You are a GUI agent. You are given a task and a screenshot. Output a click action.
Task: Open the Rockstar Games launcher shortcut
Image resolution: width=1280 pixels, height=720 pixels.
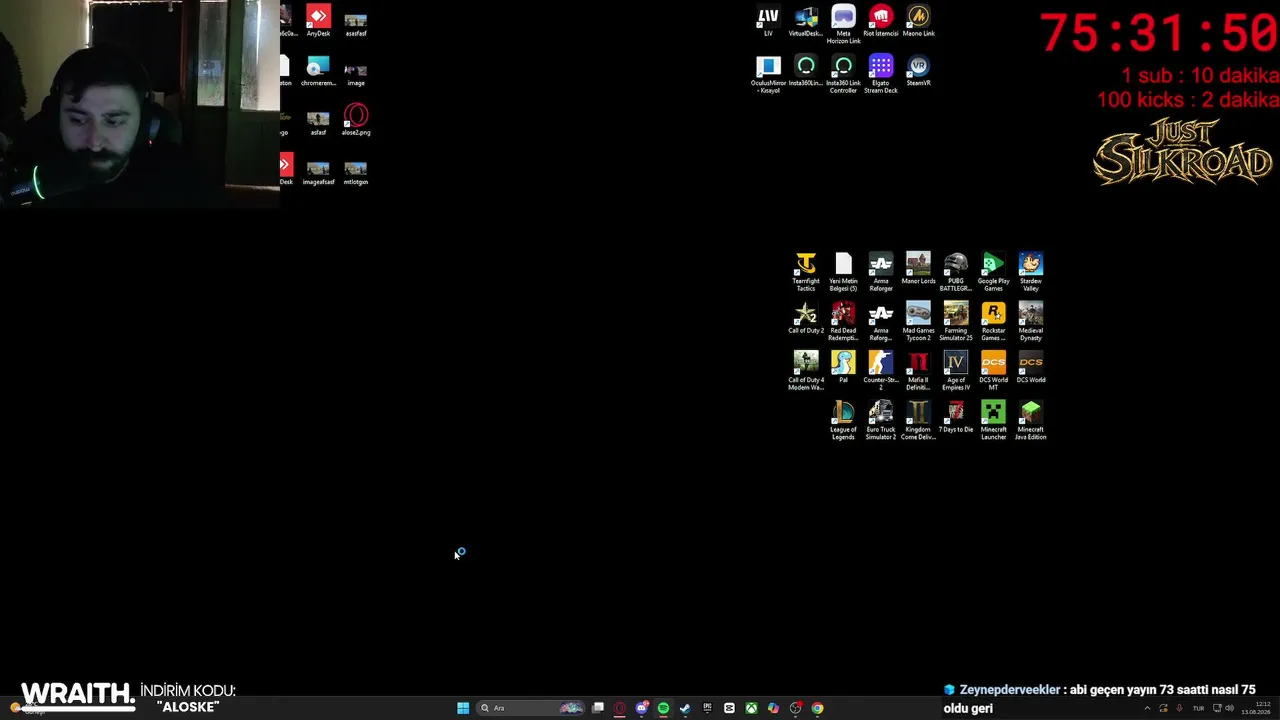[993, 322]
